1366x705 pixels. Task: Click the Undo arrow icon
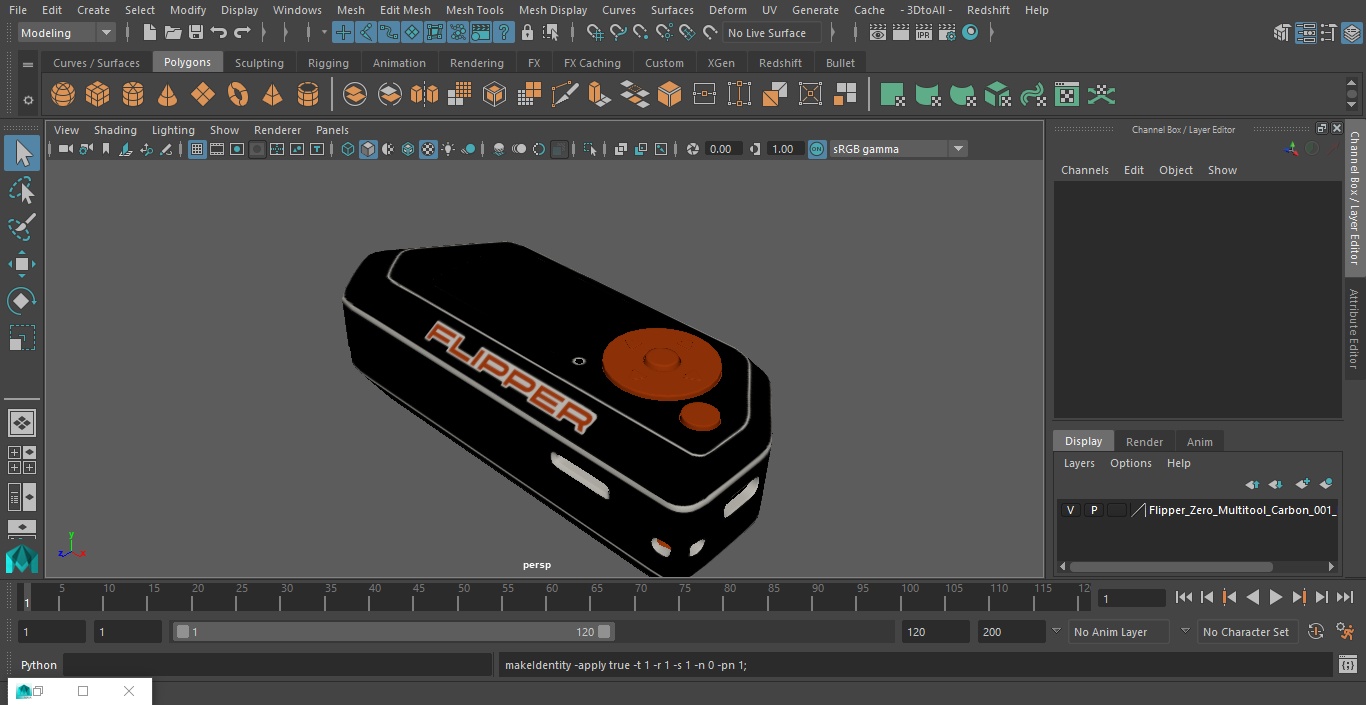[x=219, y=33]
